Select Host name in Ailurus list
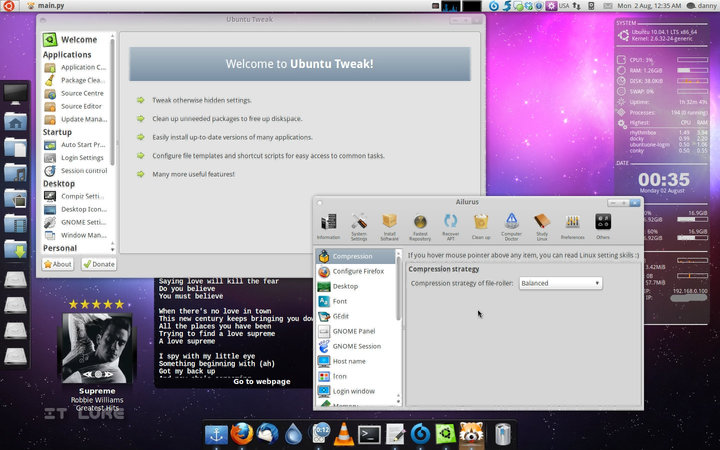 point(355,361)
